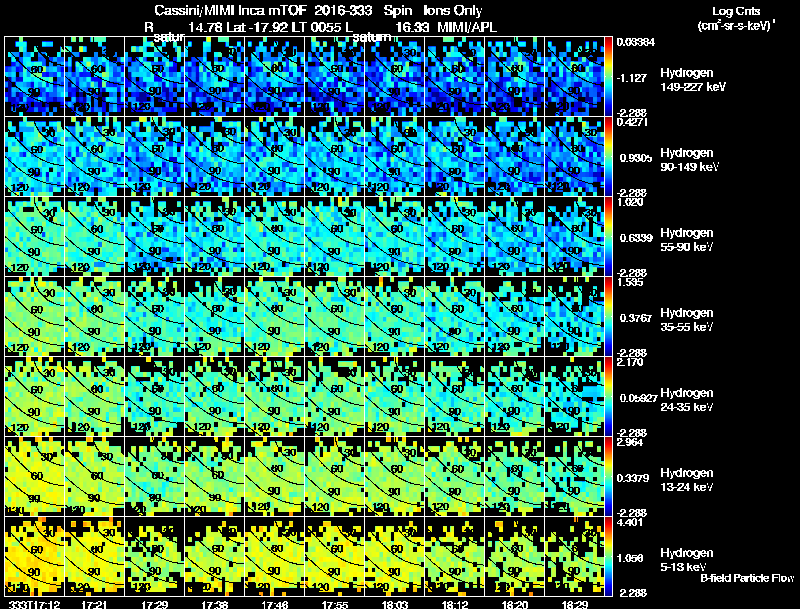Click the Hydrogen 90-149 keV row label
The image size is (800, 609).
[x=689, y=160]
